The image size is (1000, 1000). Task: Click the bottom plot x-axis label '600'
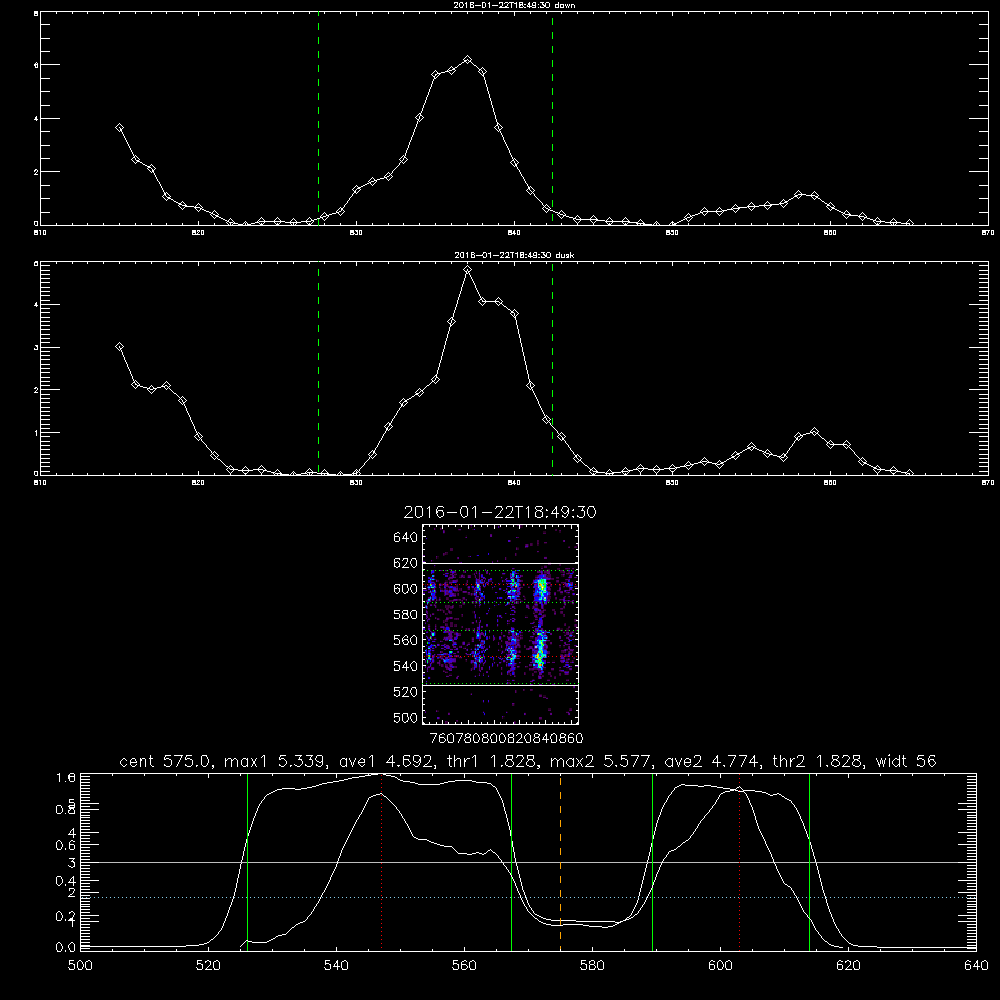click(720, 966)
